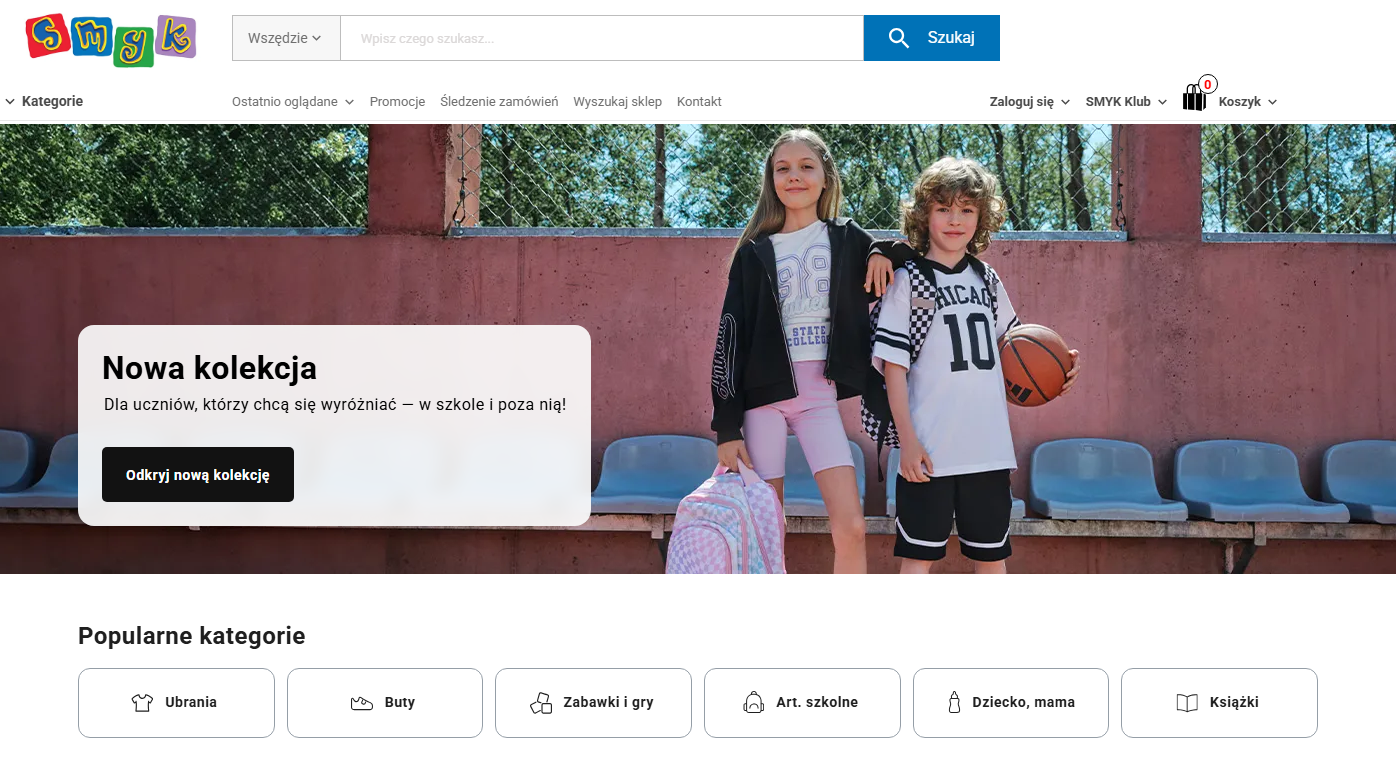Click the SMYK logo
The width and height of the screenshot is (1396, 772).
click(x=110, y=39)
